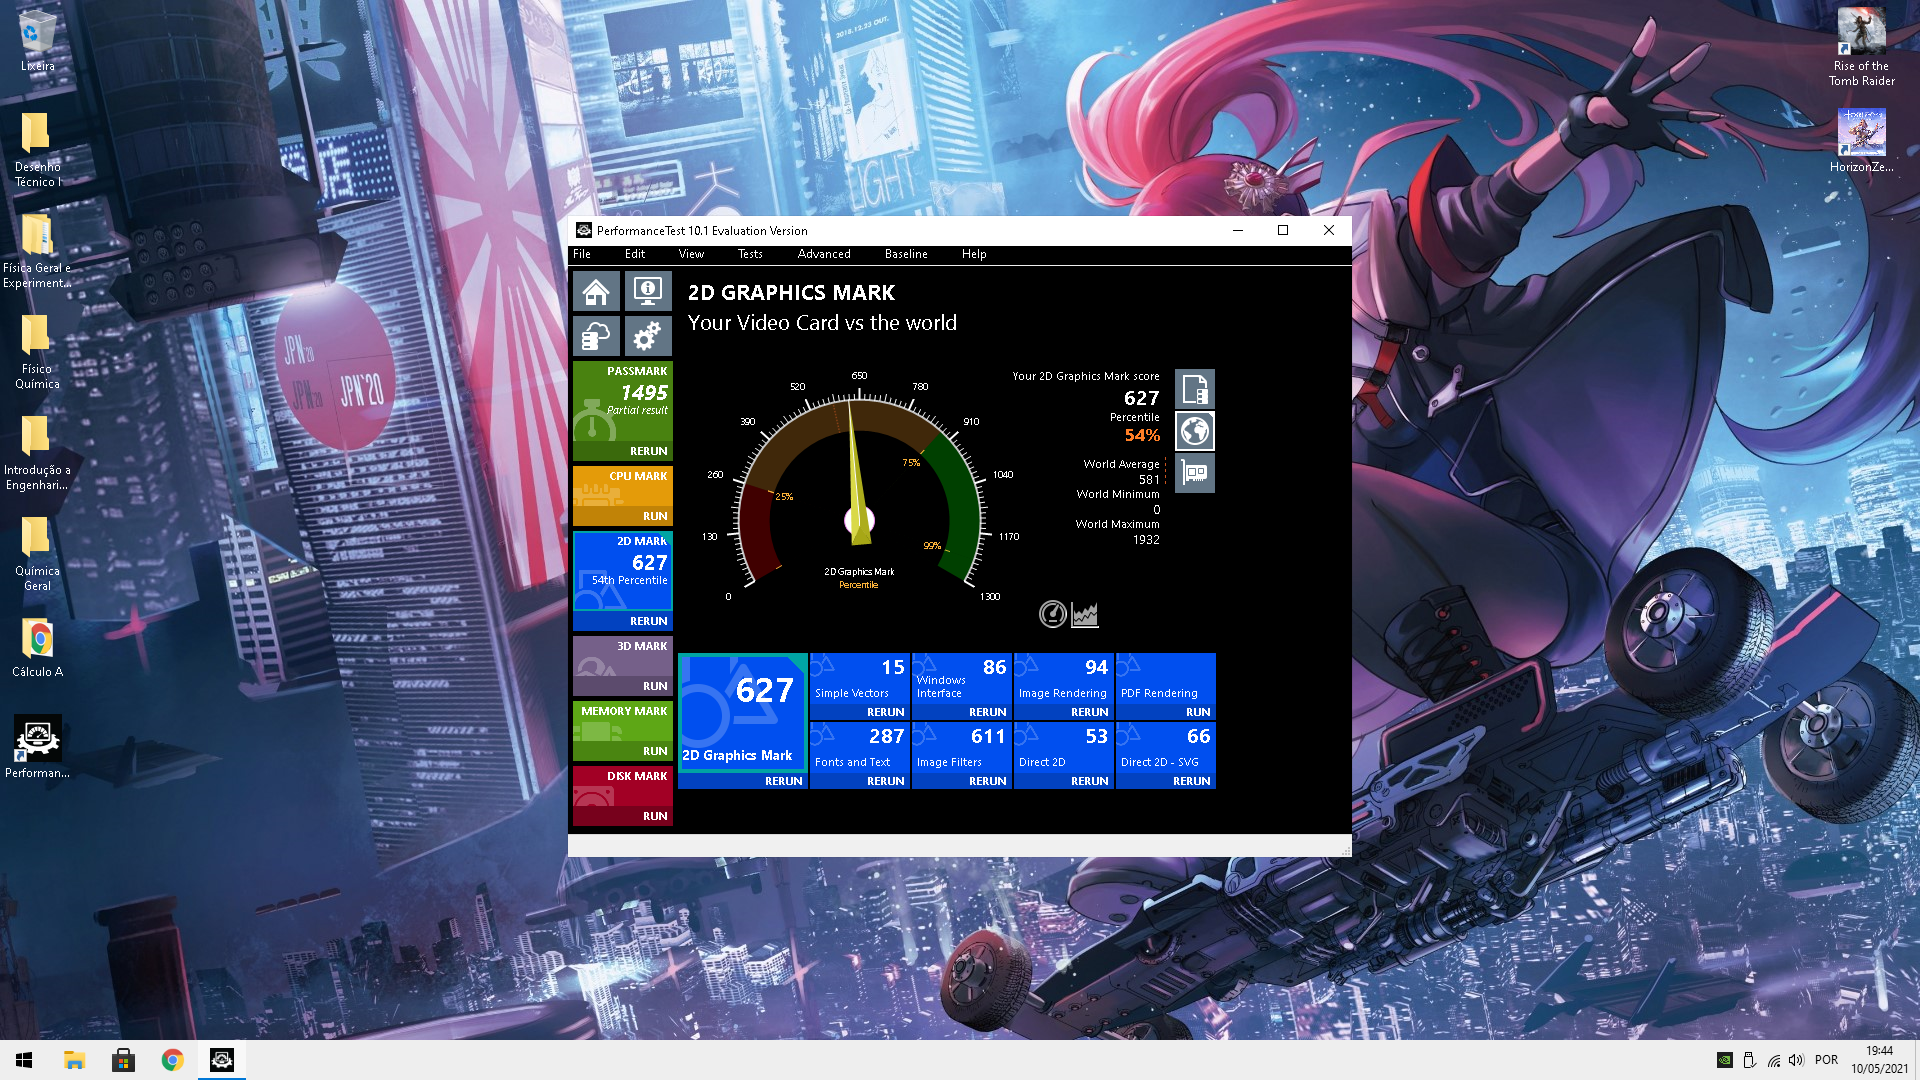
Task: Open the volume control in tray
Action: coord(1796,1060)
